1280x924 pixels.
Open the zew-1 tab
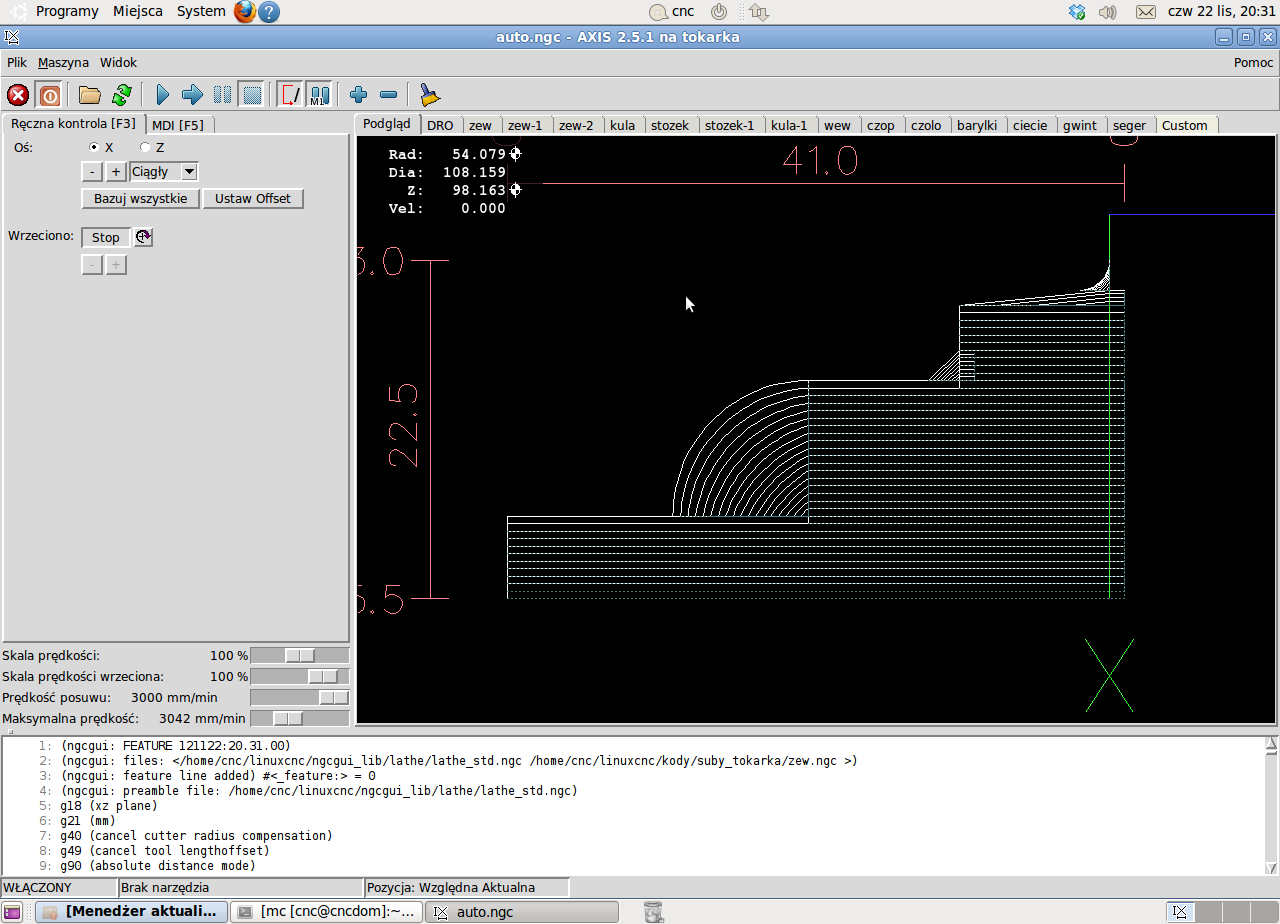[525, 125]
